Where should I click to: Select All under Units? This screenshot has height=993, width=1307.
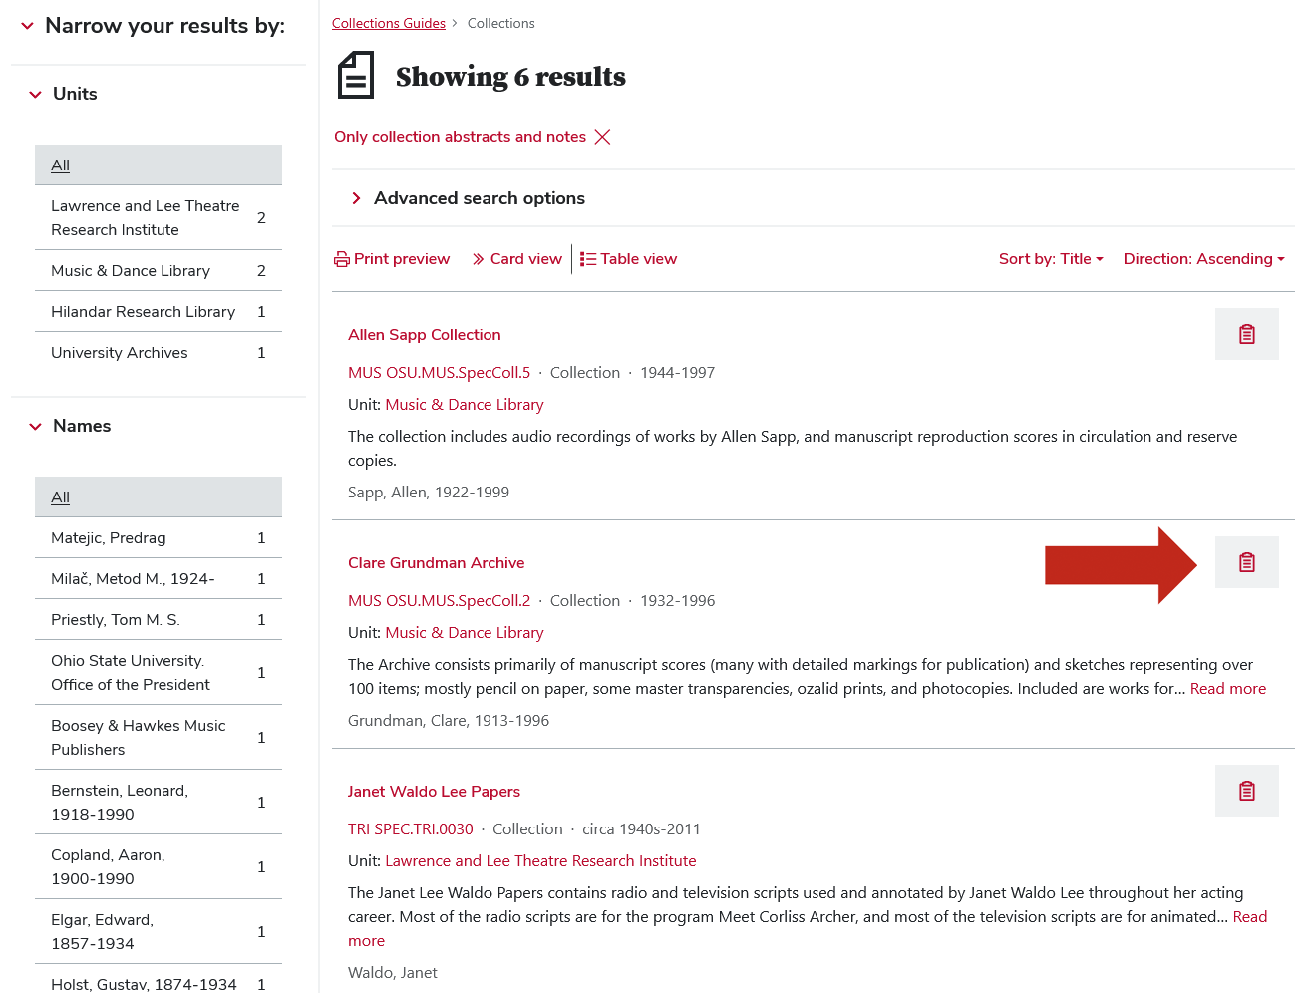pyautogui.click(x=158, y=165)
